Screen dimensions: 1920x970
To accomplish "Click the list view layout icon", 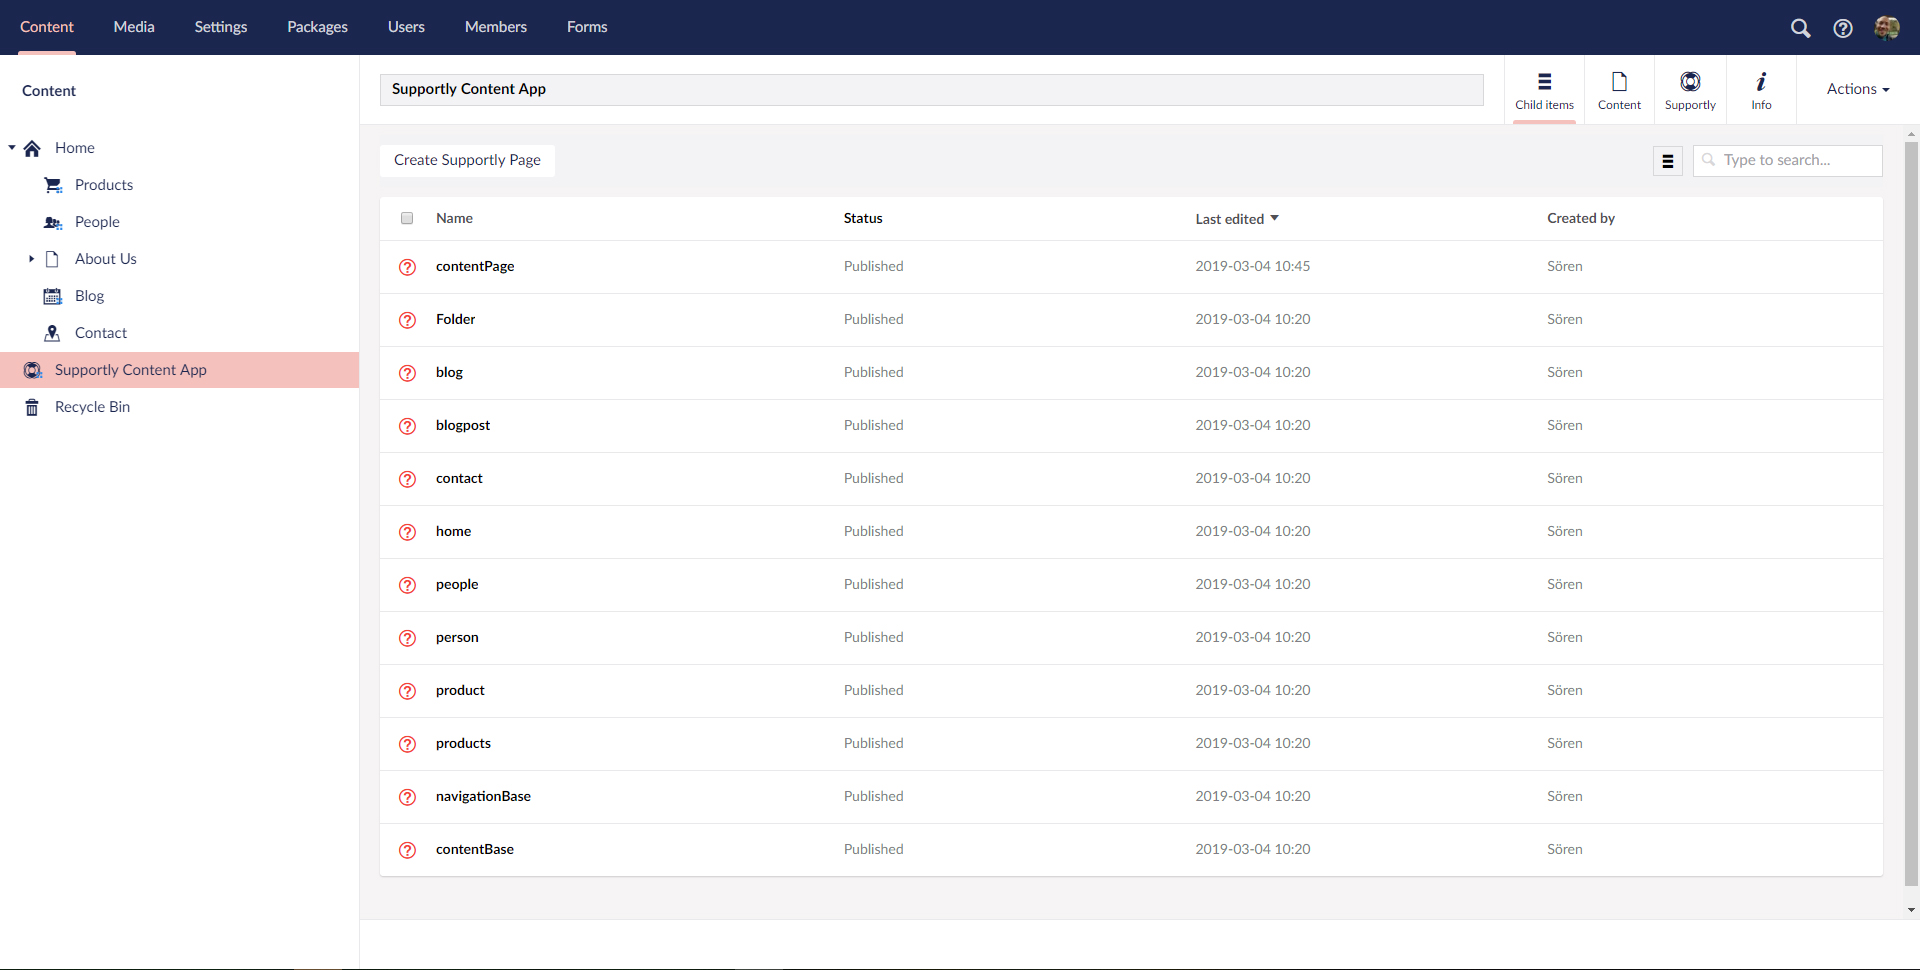I will tap(1667, 161).
